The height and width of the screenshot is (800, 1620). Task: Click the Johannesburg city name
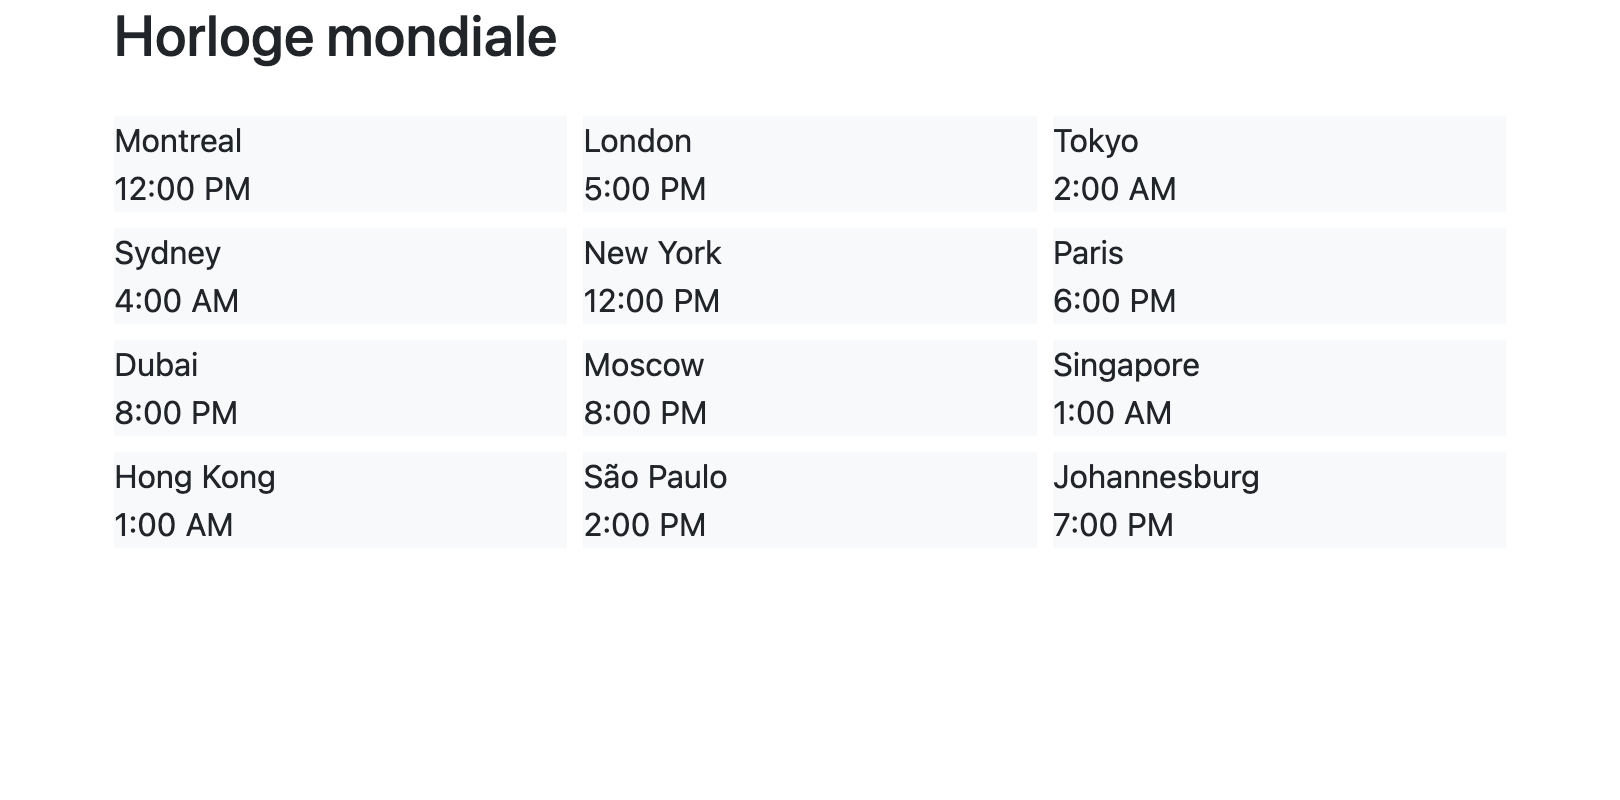[x=1155, y=478]
